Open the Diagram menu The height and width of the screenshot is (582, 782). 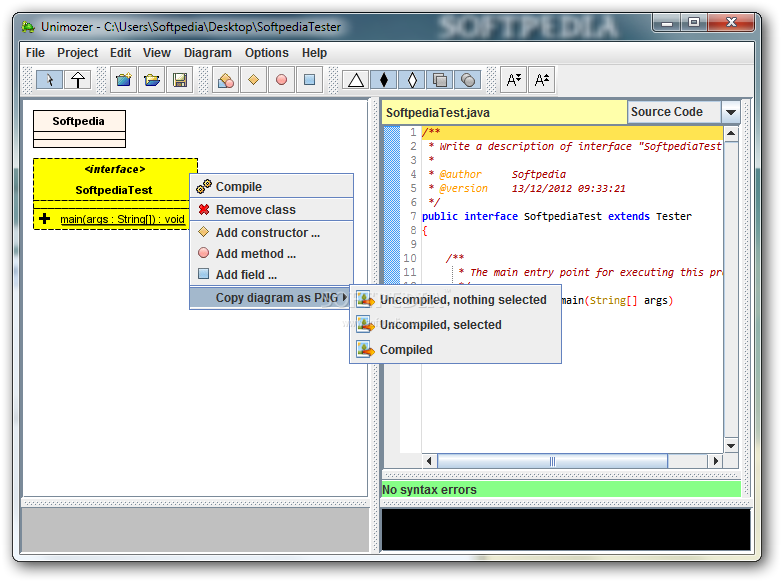pos(207,53)
